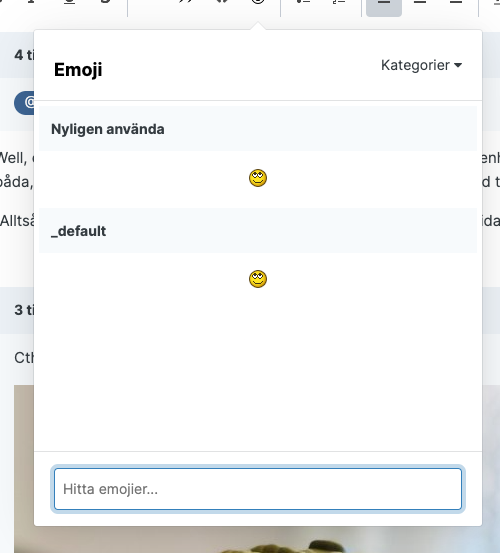The image size is (500, 553).
Task: Toggle underline formatting in toolbar
Action: coord(69,2)
